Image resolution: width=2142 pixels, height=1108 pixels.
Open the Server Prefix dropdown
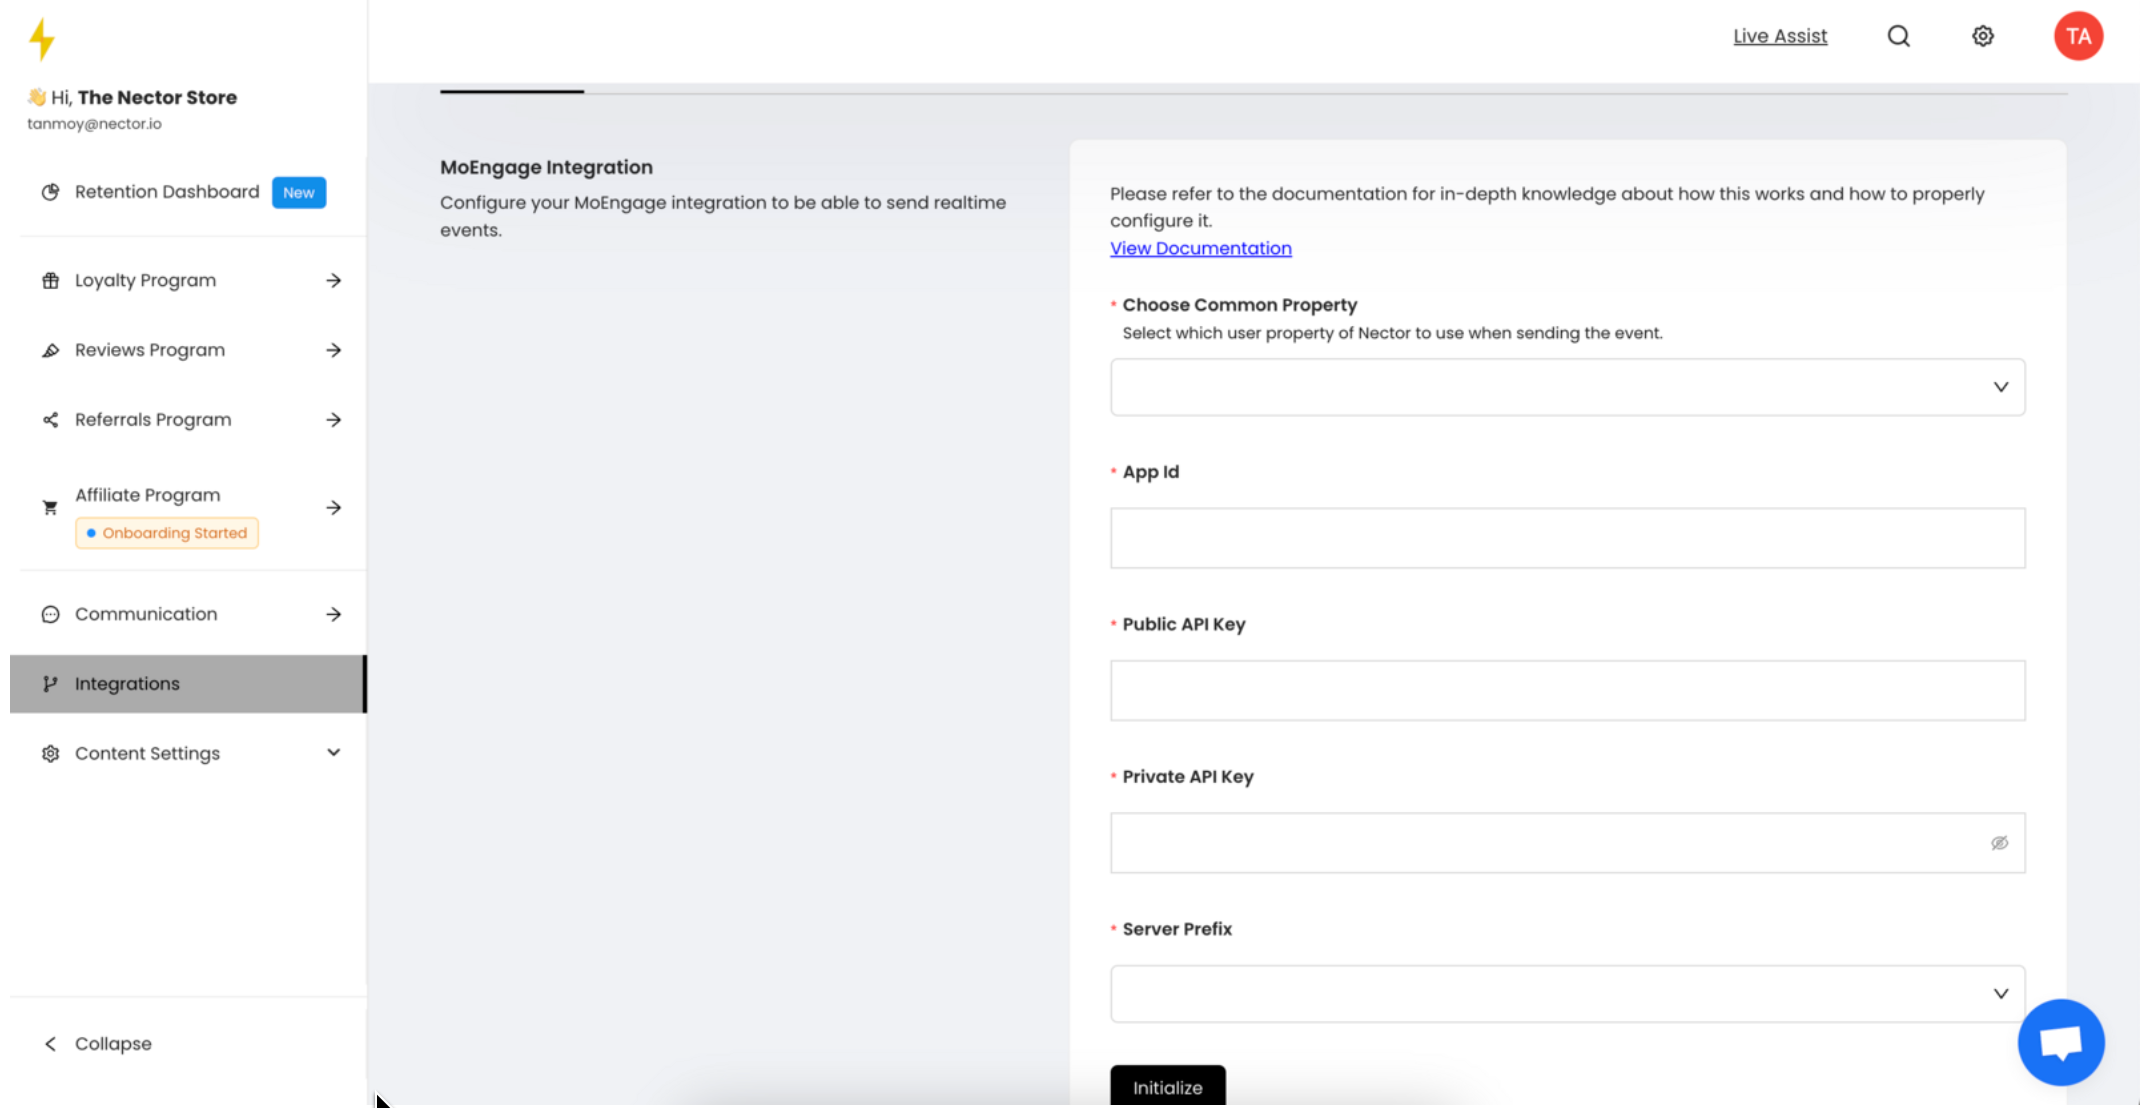1567,994
